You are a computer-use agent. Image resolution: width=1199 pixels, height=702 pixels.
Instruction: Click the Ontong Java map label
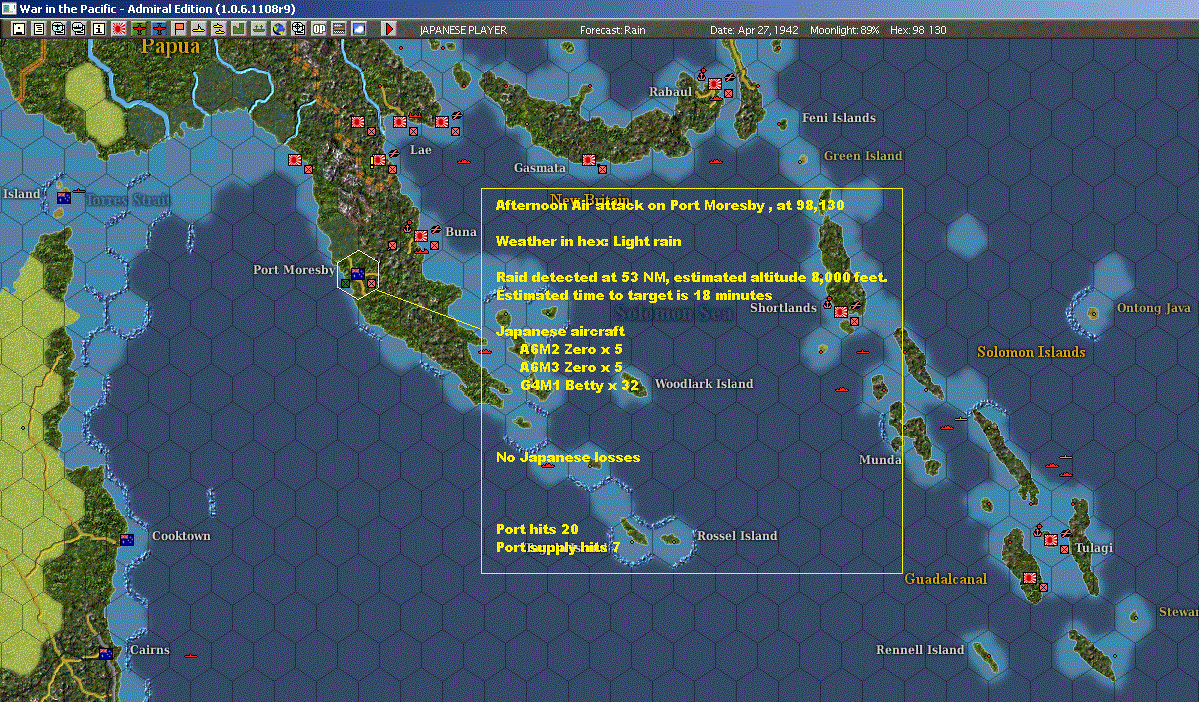pos(1153,308)
